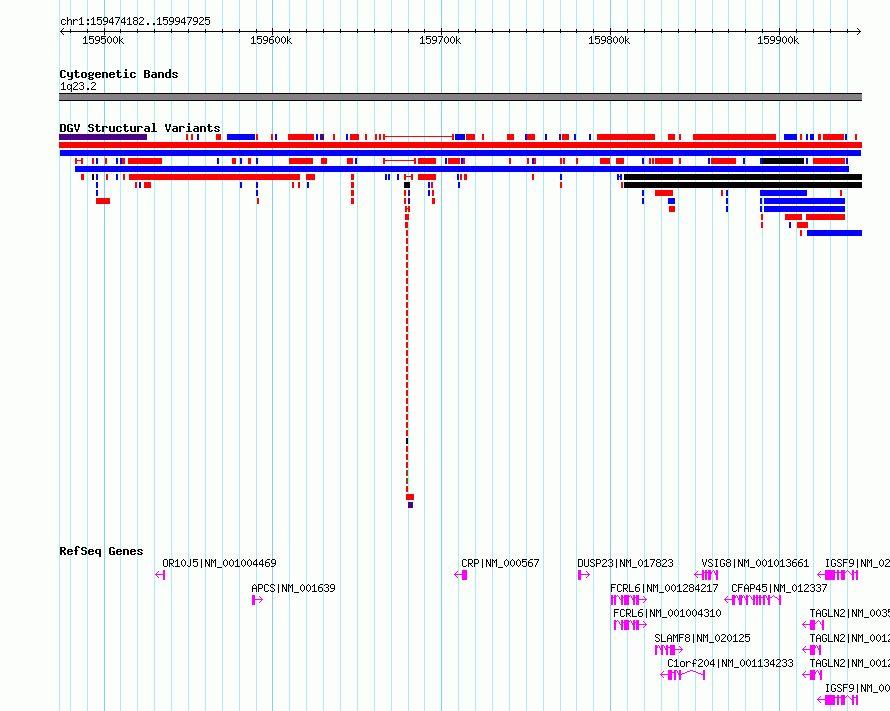
Task: Click the left arrow of the coordinate ruler
Action: (62, 32)
